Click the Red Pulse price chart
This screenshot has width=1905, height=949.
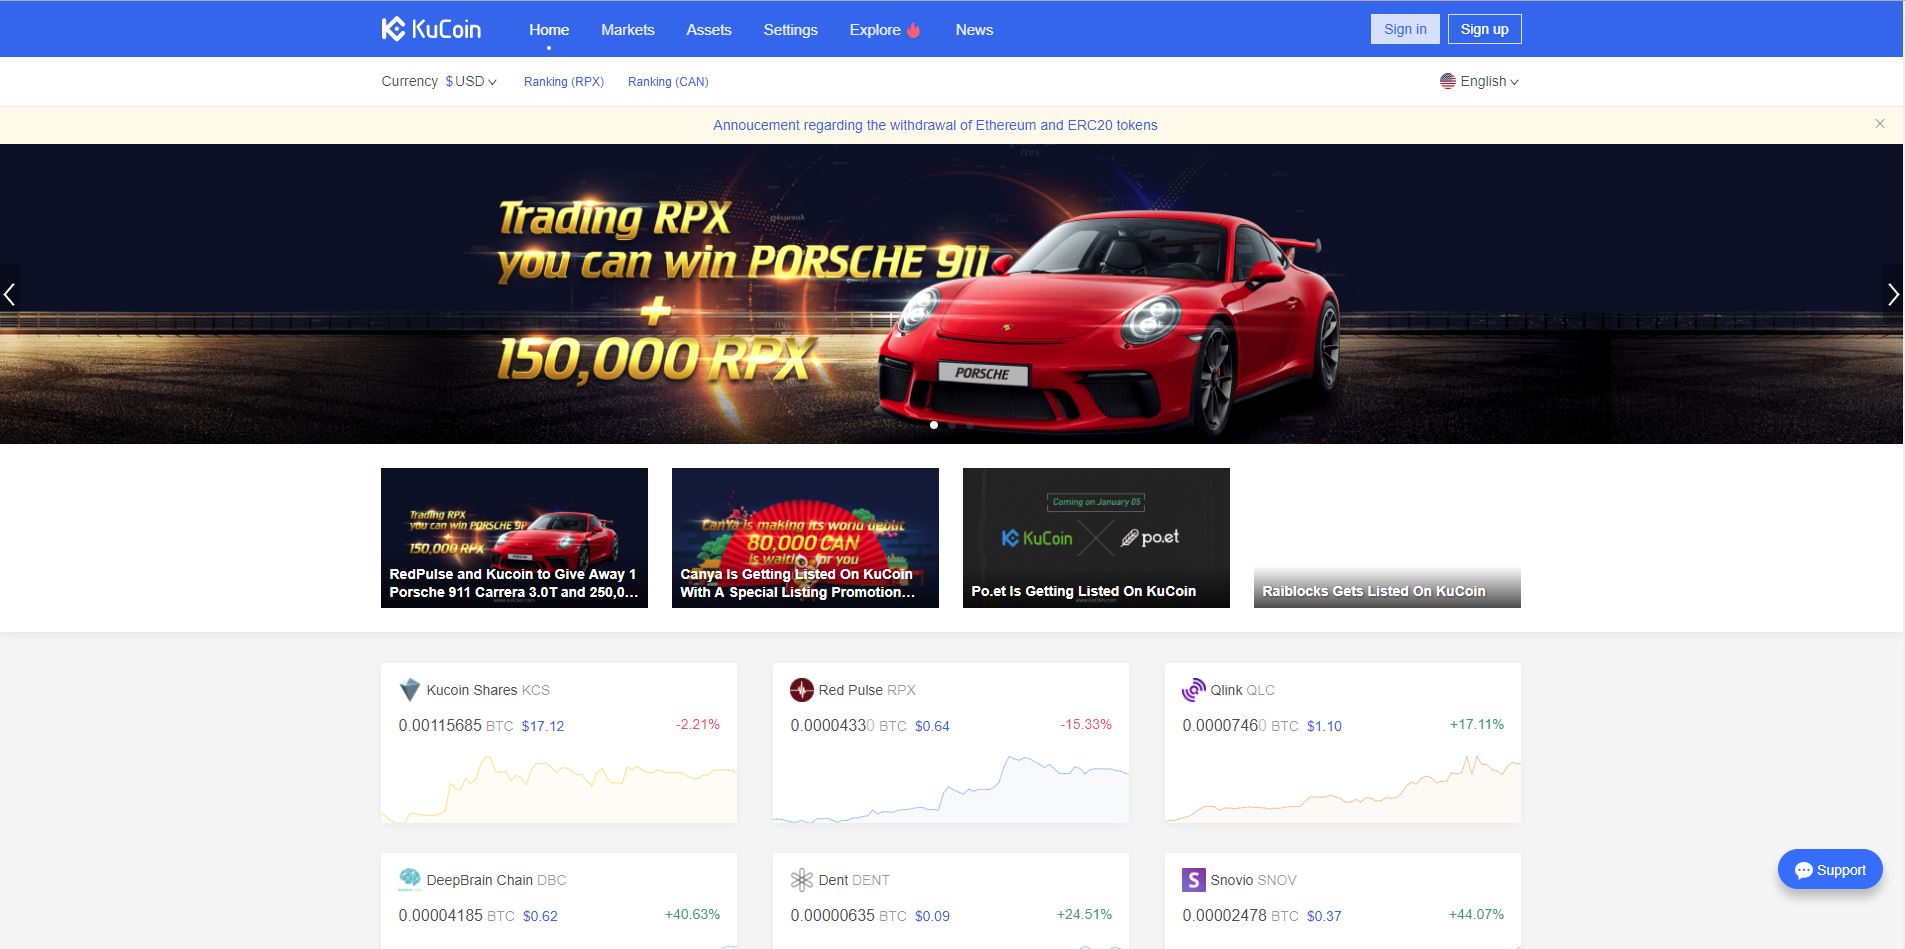(951, 788)
